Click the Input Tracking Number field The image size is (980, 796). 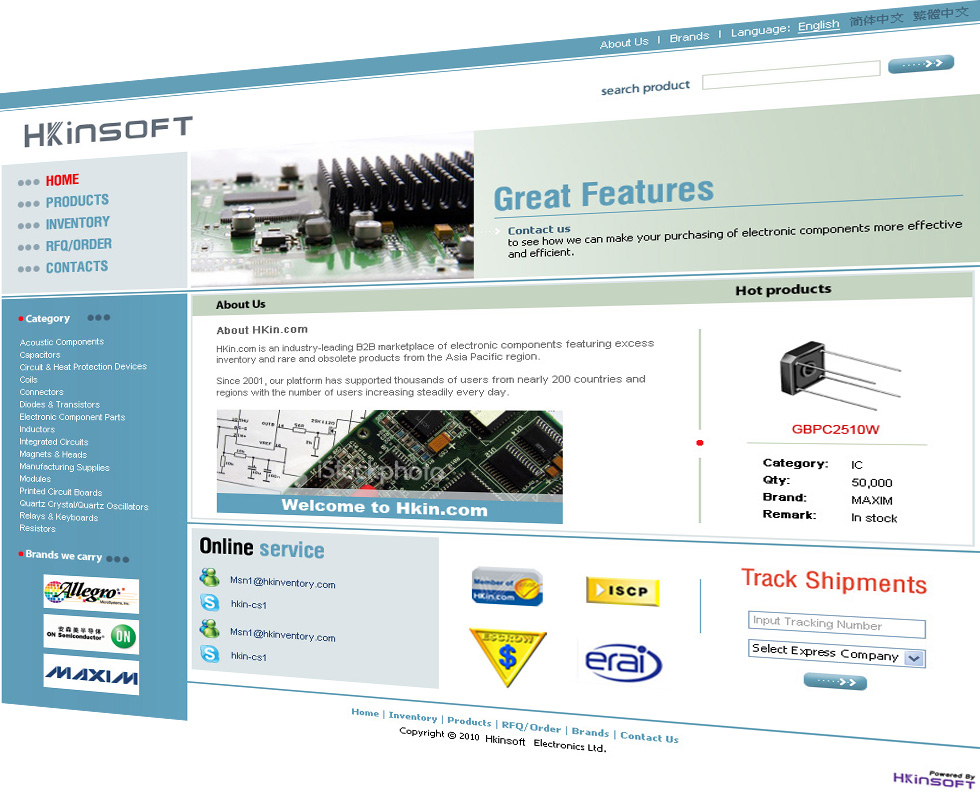coord(836,624)
